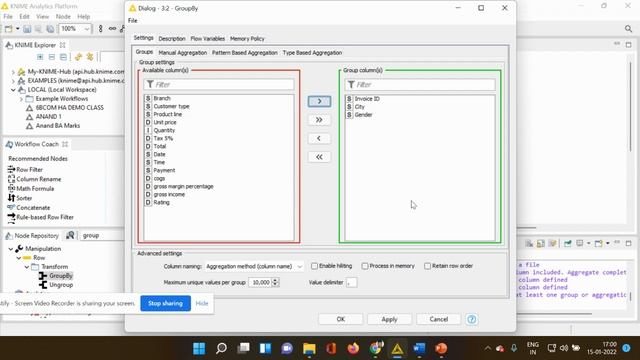
Task: Select Sorter recommended node
Action: point(24,198)
